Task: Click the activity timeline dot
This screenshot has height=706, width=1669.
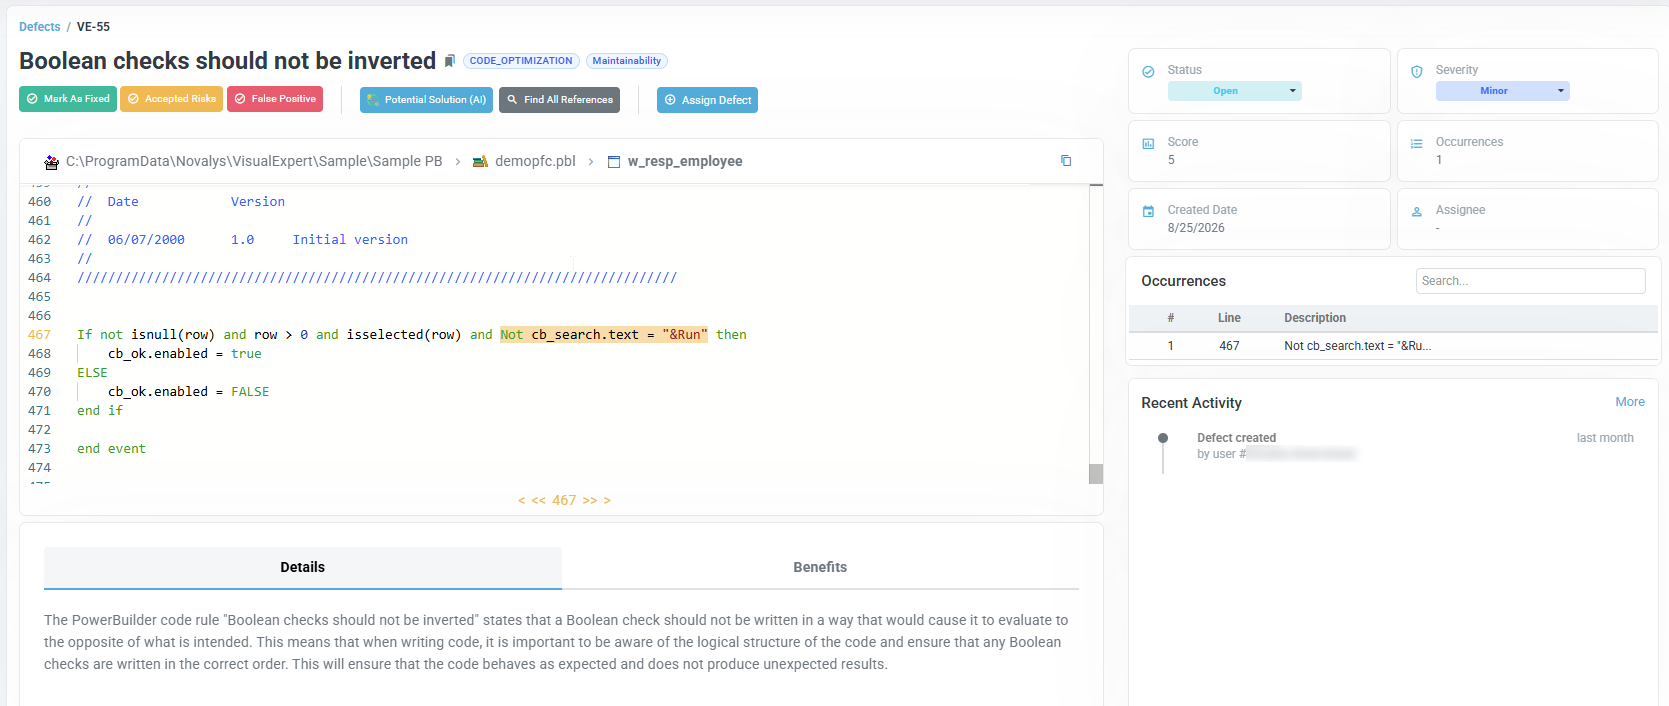Action: 1163,438
